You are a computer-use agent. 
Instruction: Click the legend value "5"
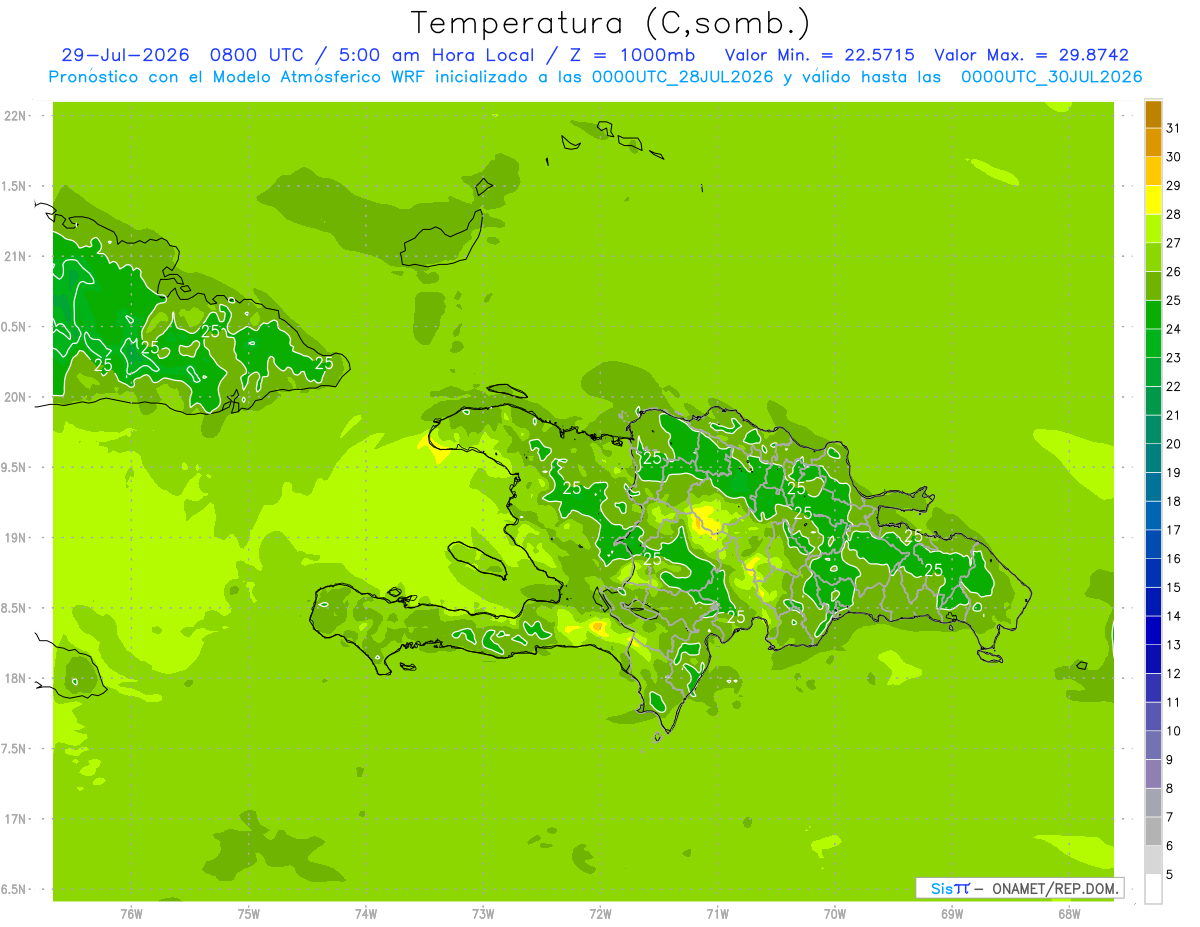pyautogui.click(x=1170, y=874)
